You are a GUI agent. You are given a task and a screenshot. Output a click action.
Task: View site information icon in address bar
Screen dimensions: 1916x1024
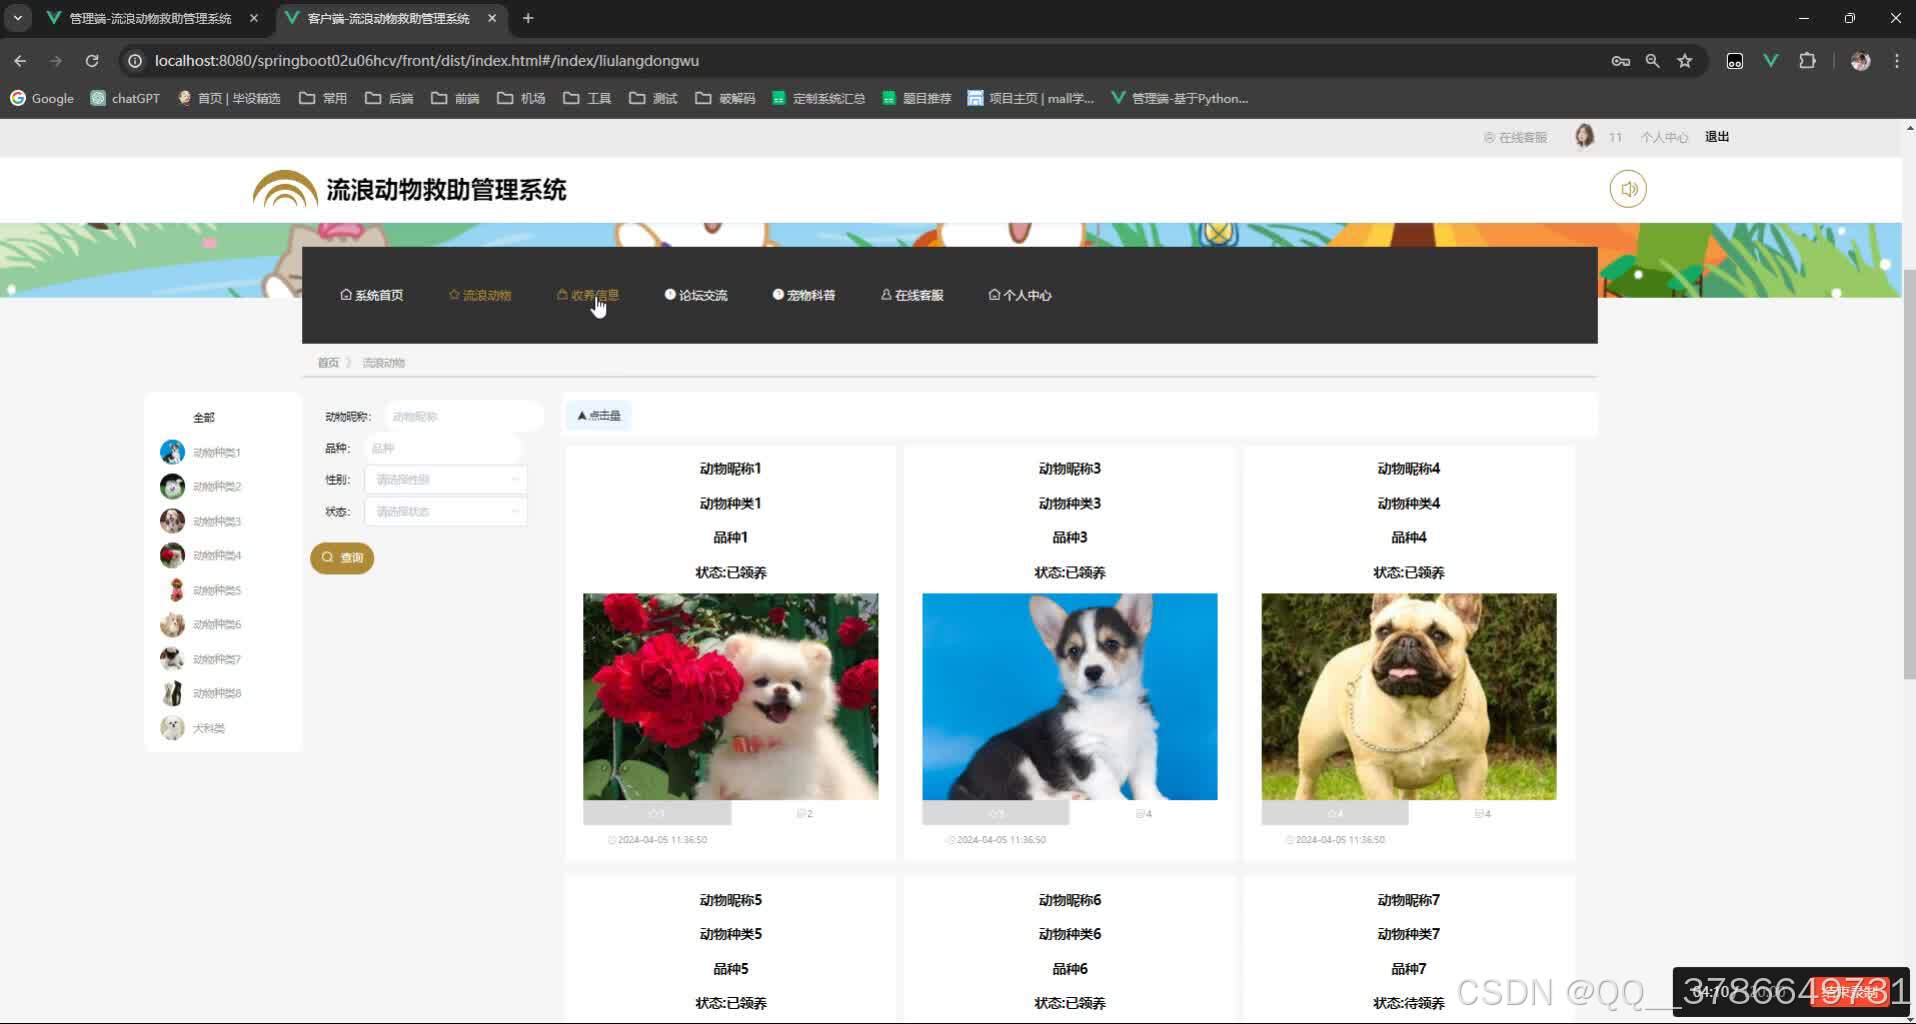click(135, 61)
